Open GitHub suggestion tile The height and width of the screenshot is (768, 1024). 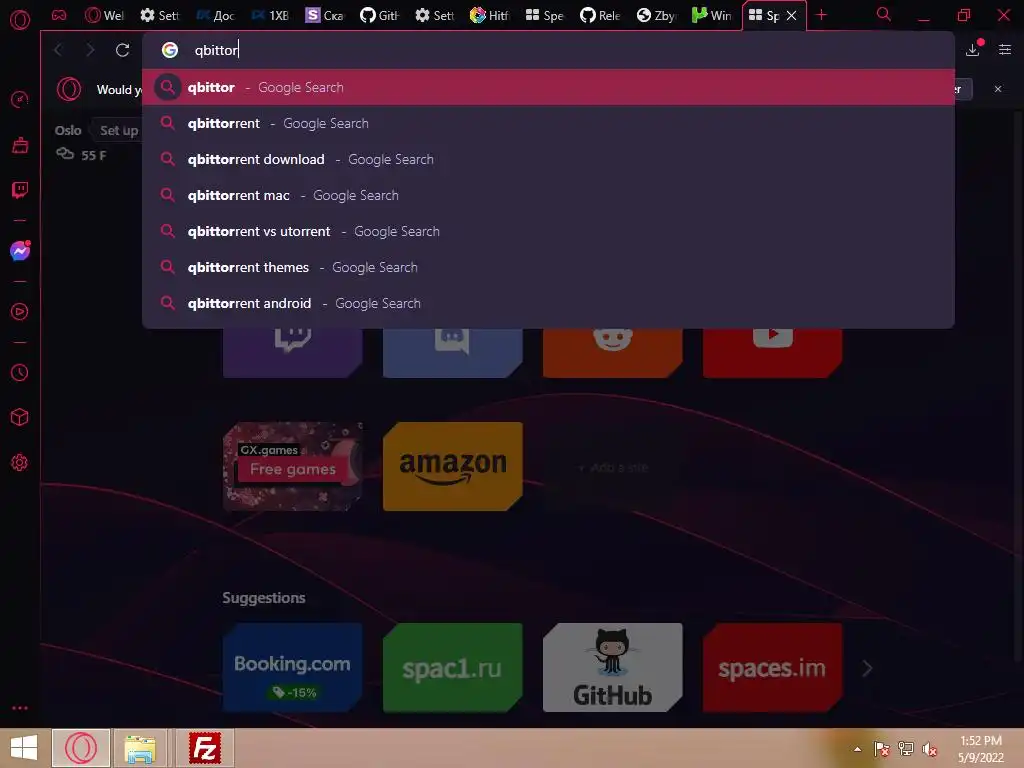(613, 667)
